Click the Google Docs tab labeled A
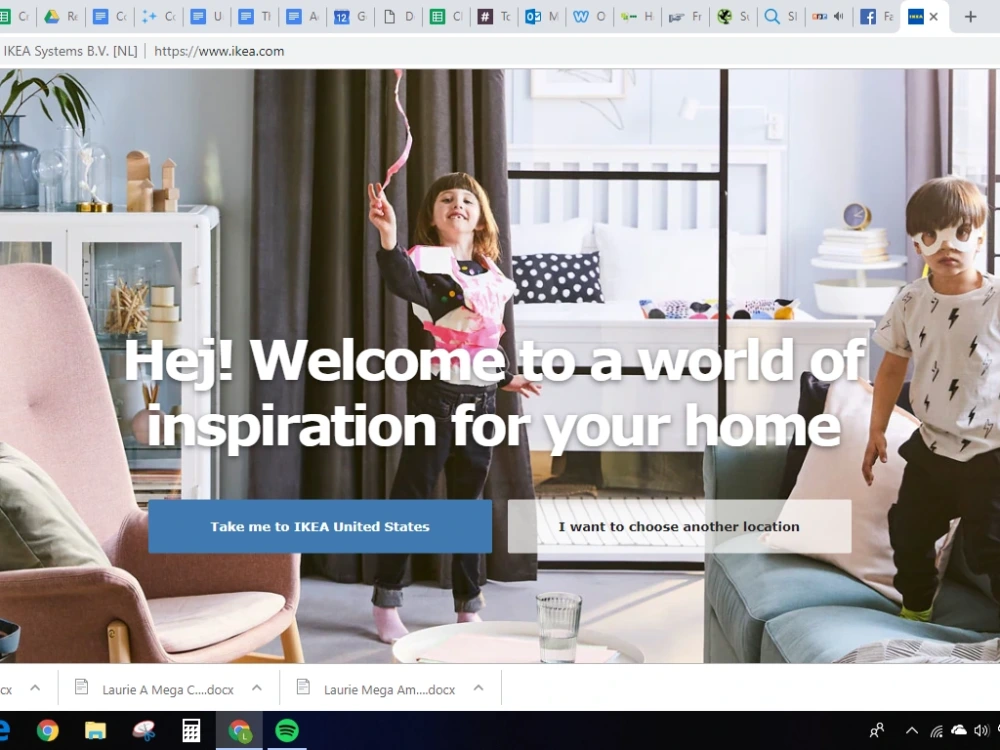Screen dimensions: 1000x750 (302, 17)
